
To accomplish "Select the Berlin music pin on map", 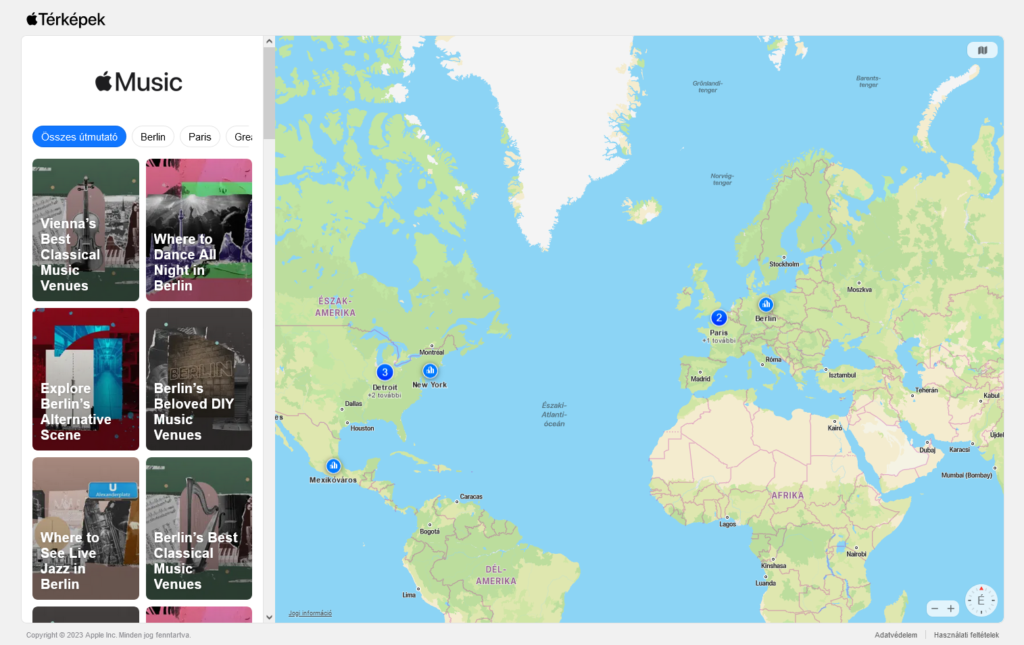I will pos(766,304).
